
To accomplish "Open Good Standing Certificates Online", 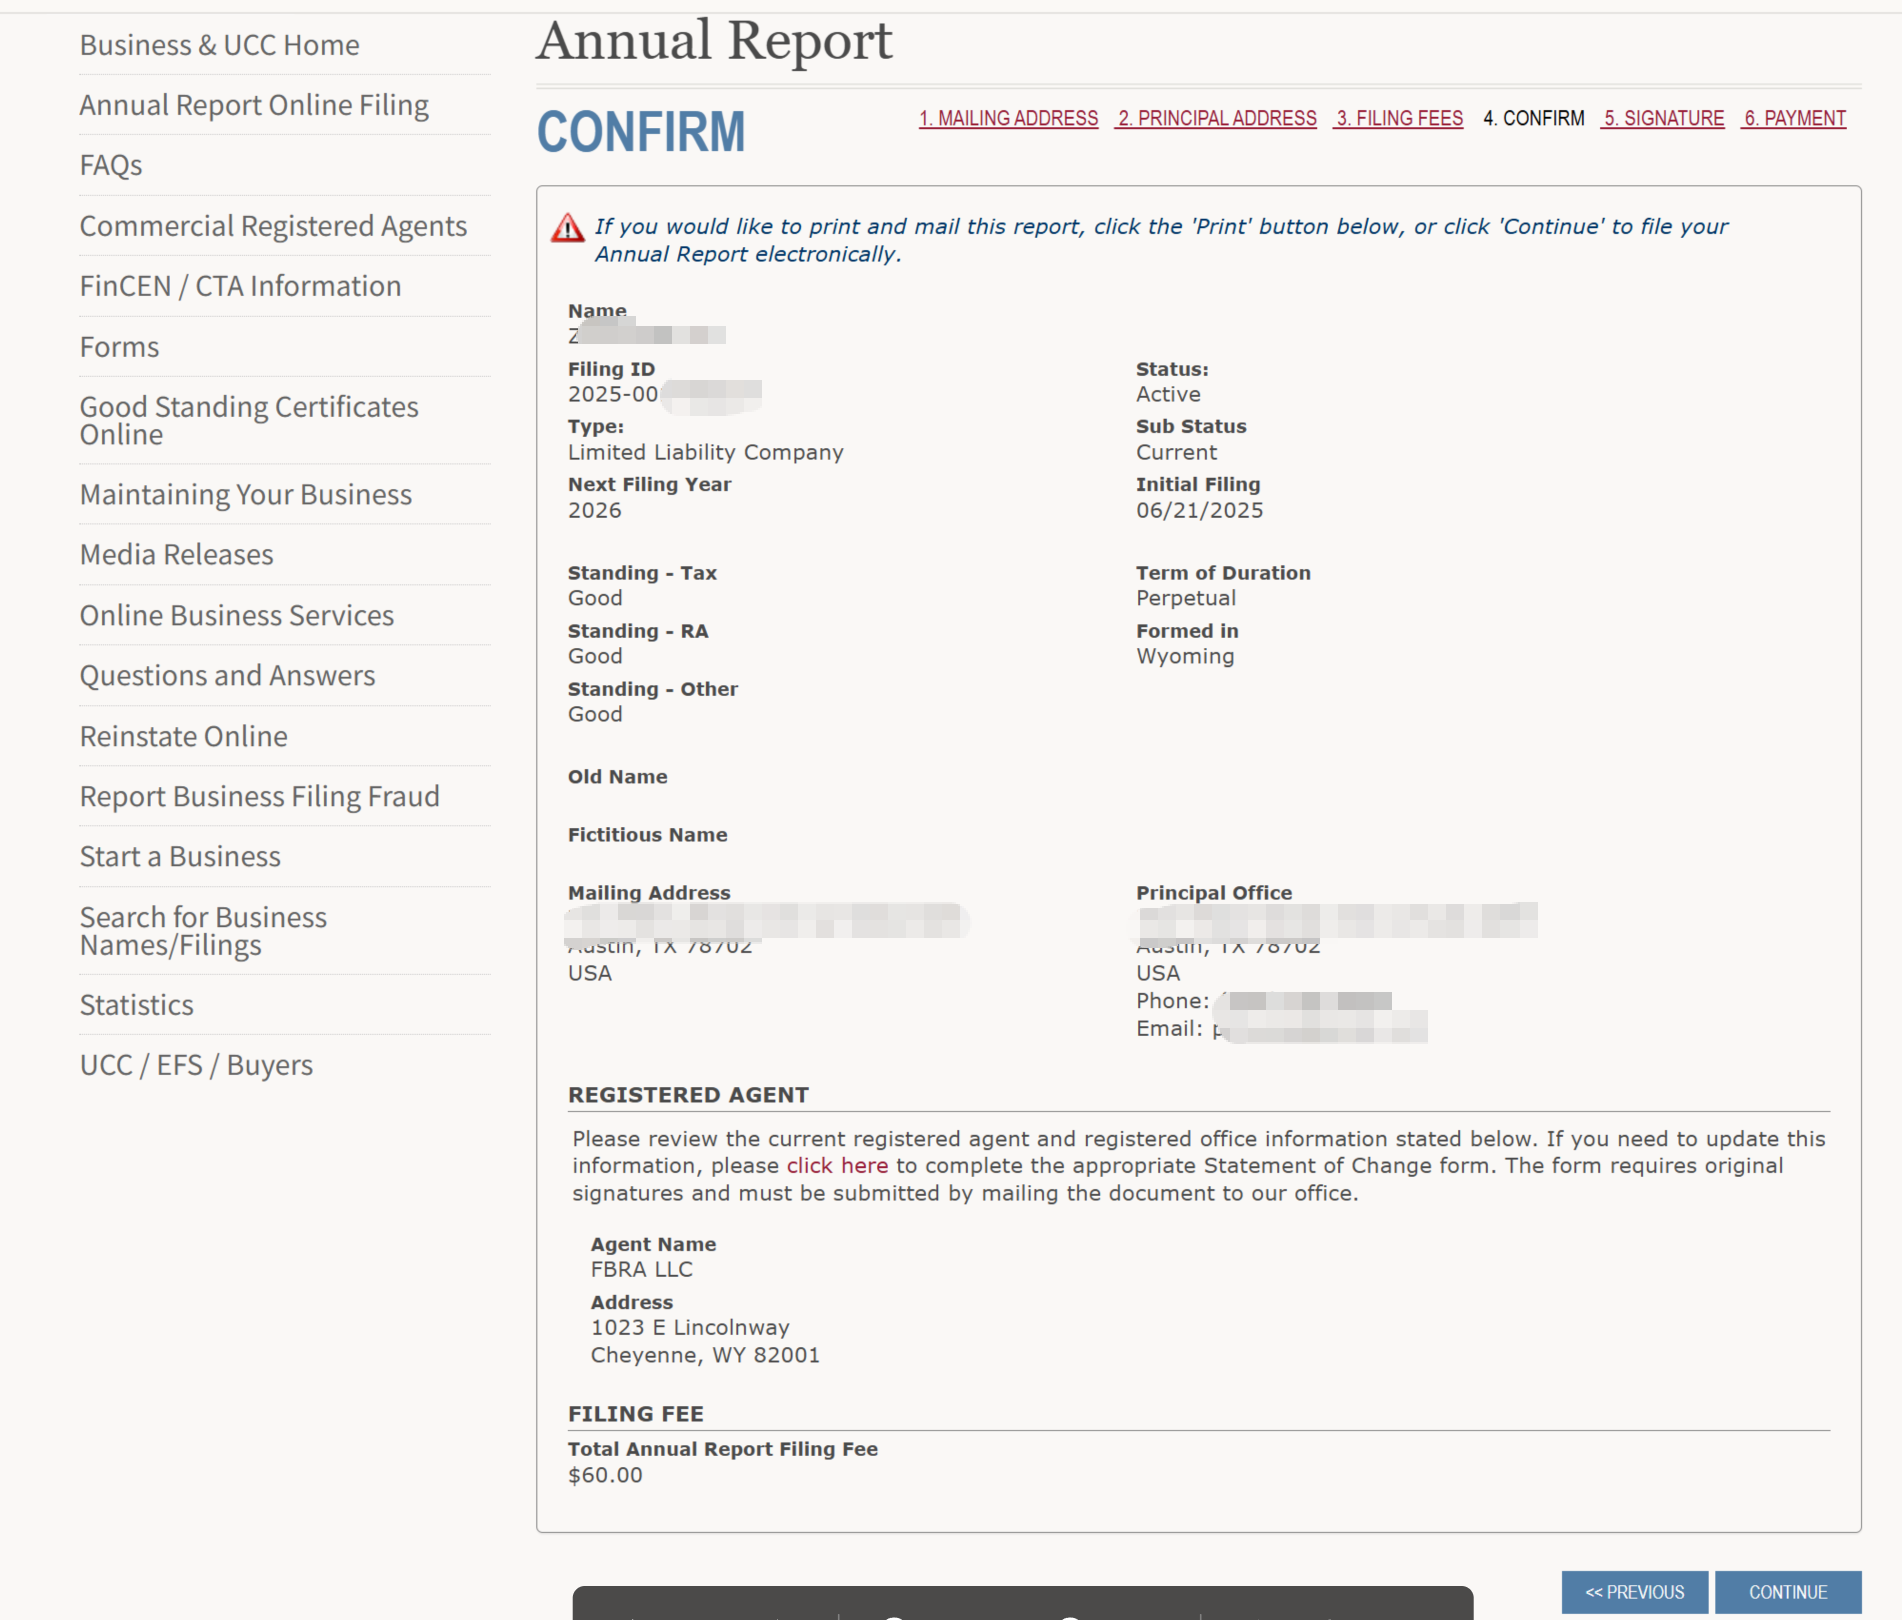I will 249,420.
